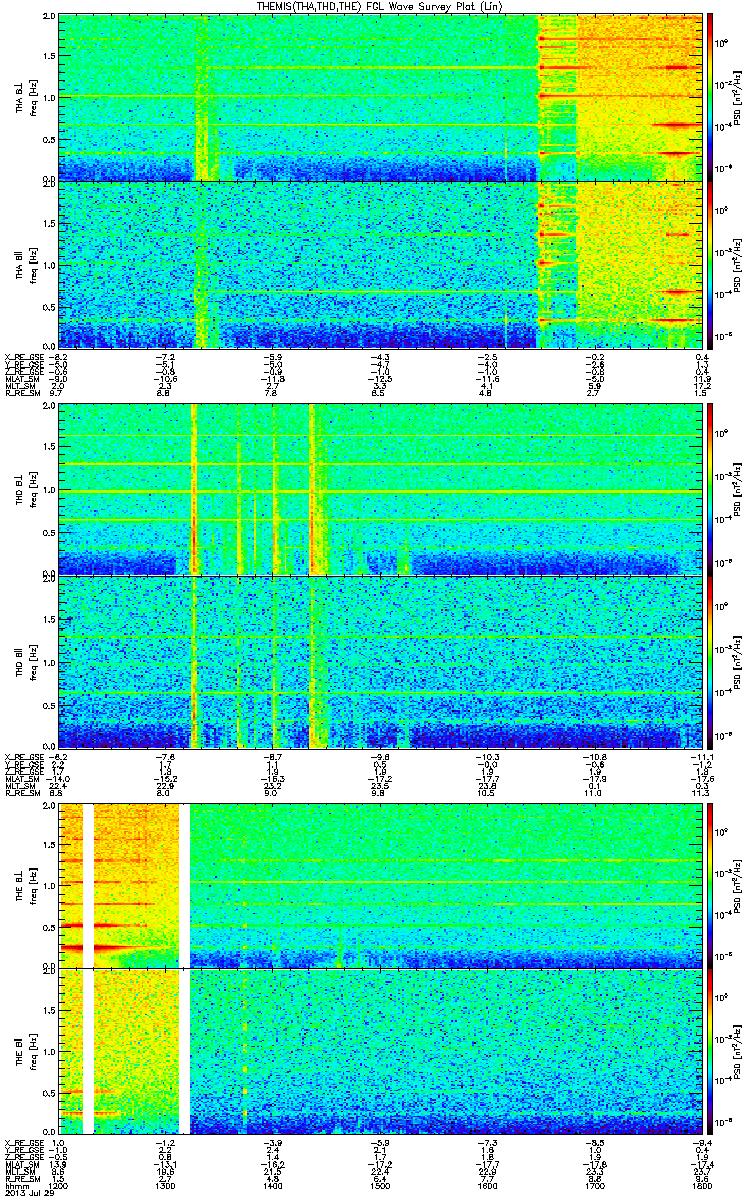Click the 1700 time tick label
Image resolution: width=750 pixels, height=1200 pixels.
[x=594, y=1184]
